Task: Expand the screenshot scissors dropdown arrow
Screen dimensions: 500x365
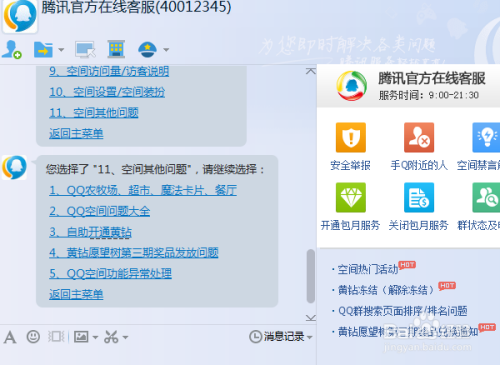Action: click(125, 337)
